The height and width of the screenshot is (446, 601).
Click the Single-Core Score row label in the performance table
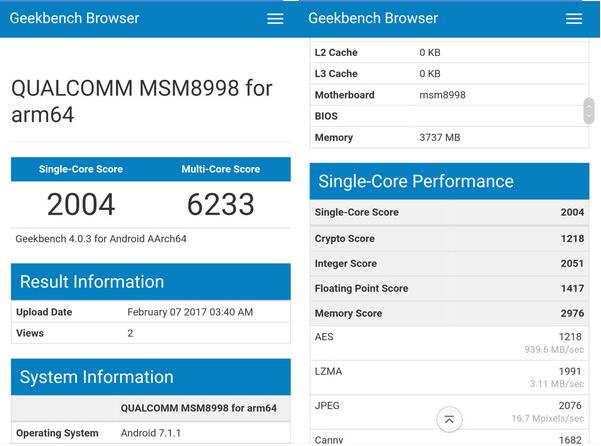(x=356, y=212)
